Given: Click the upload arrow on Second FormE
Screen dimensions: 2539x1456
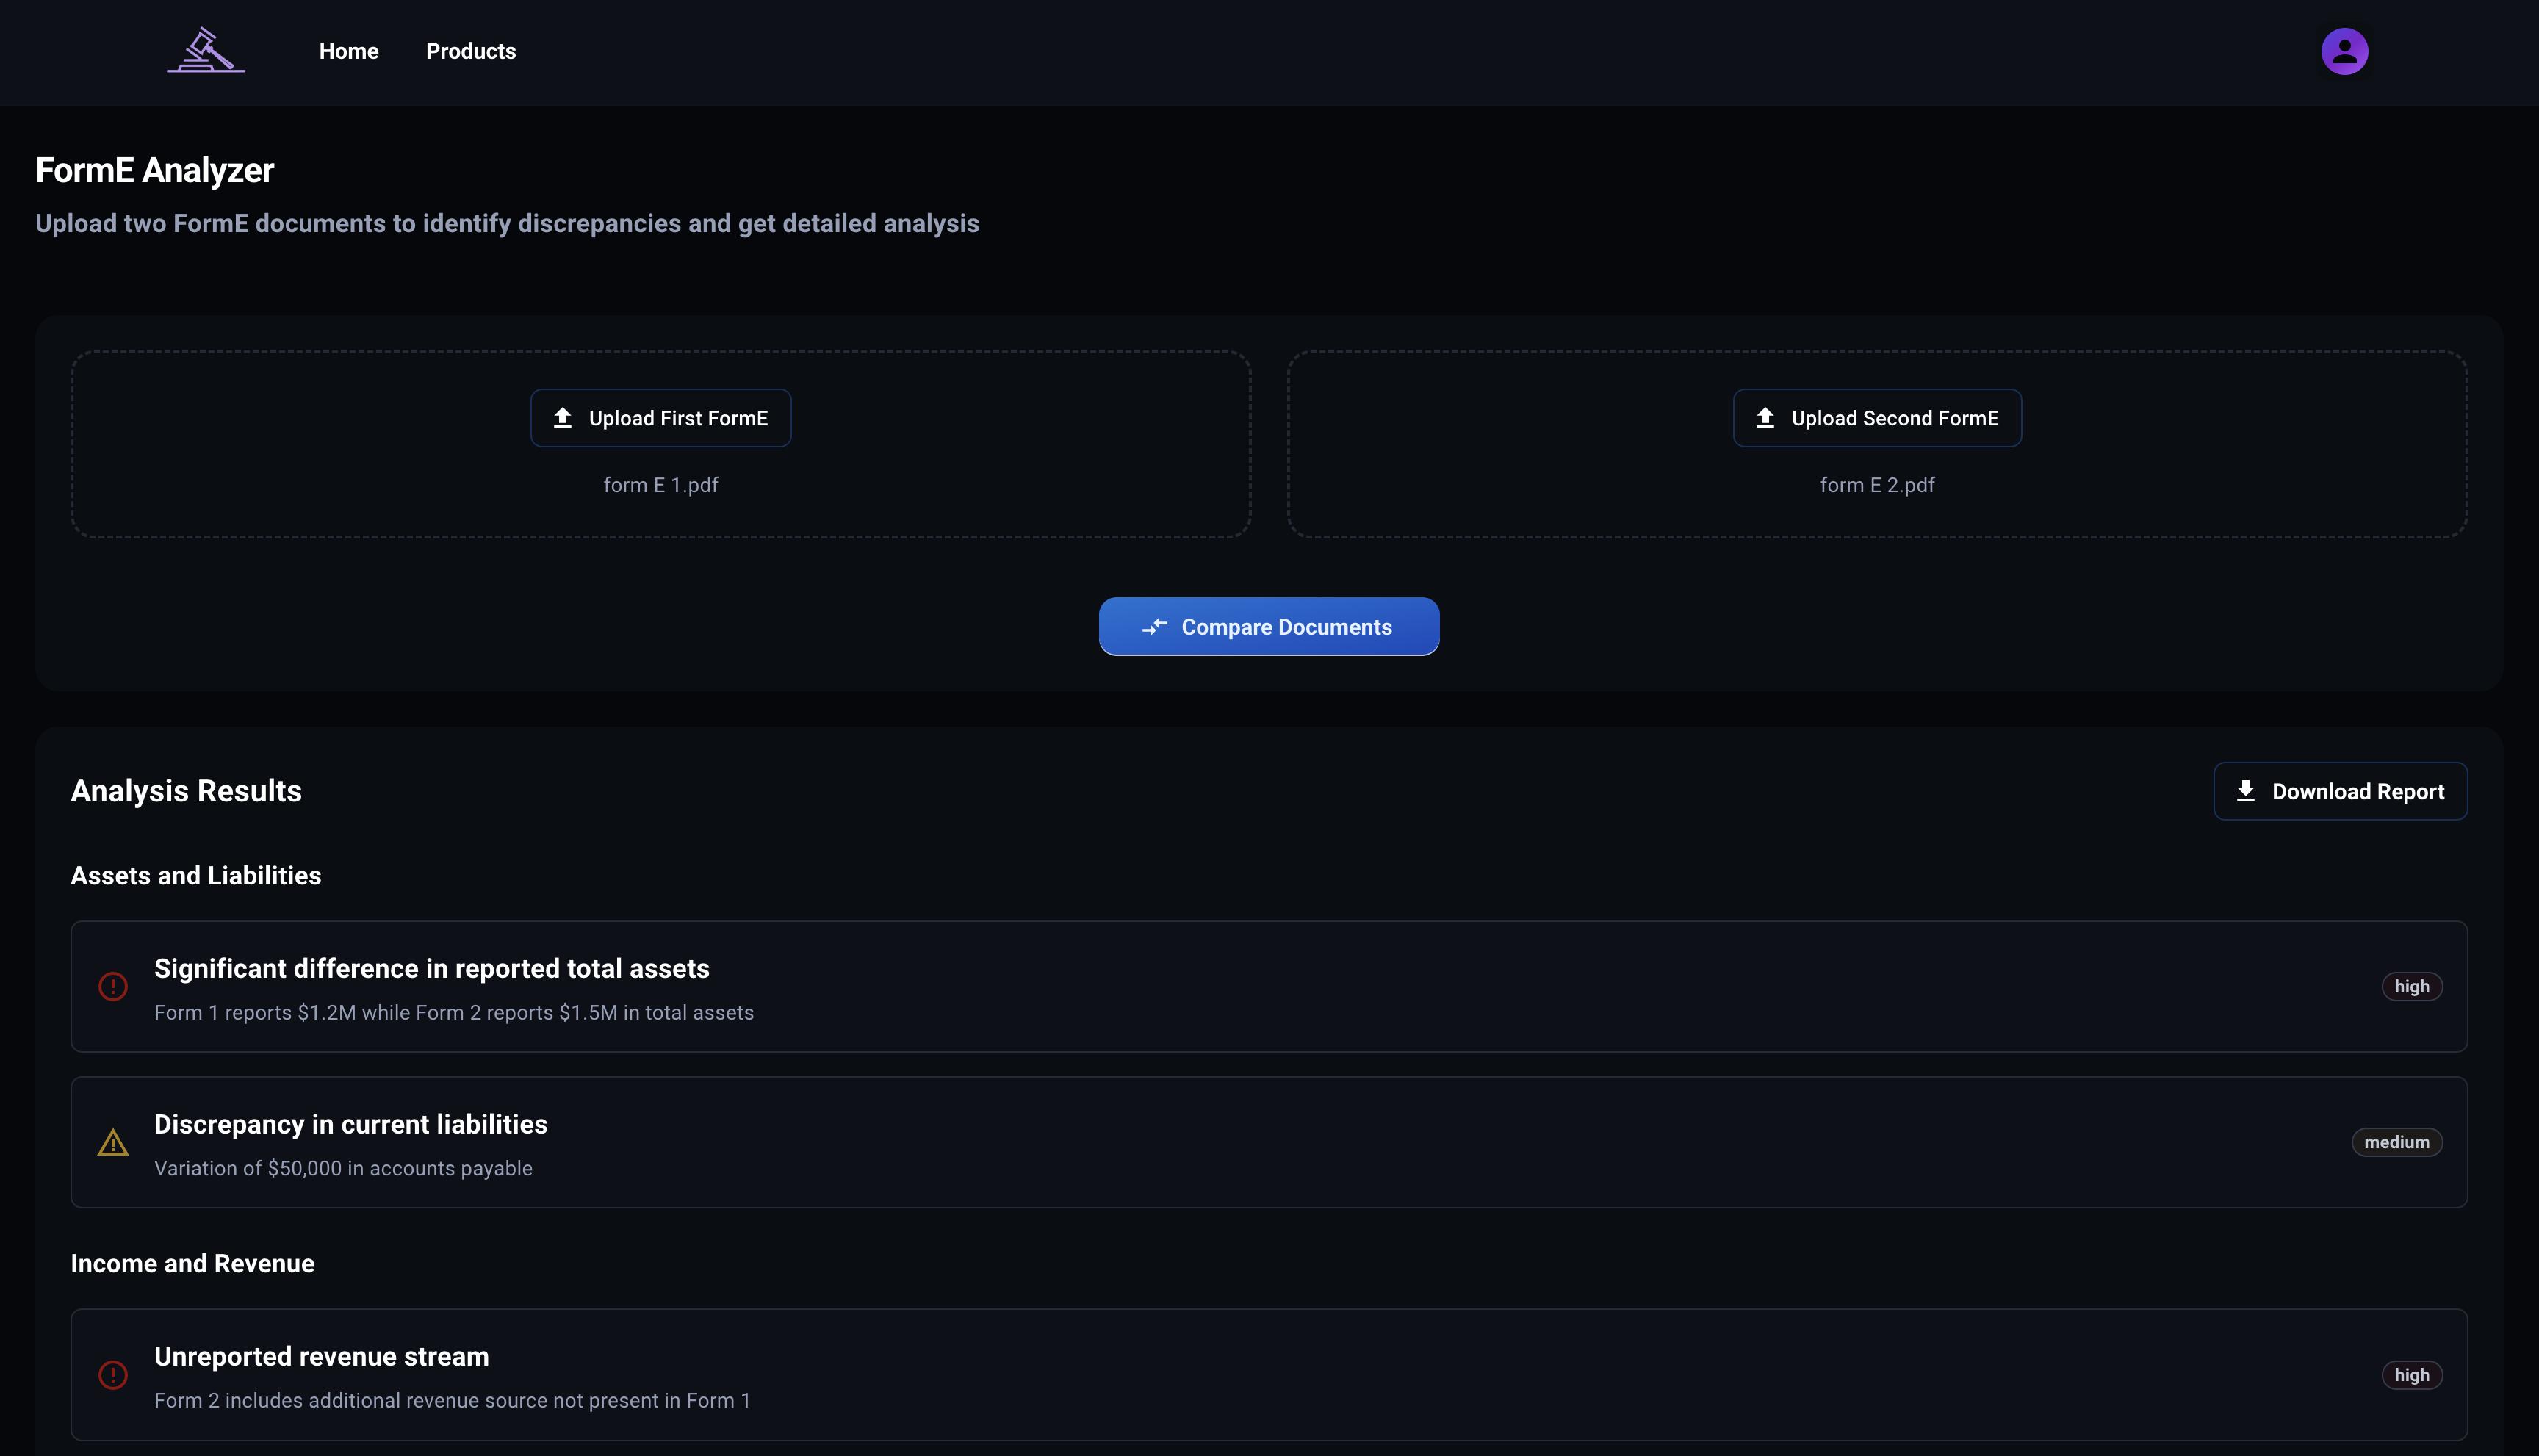Looking at the screenshot, I should click(x=1765, y=418).
